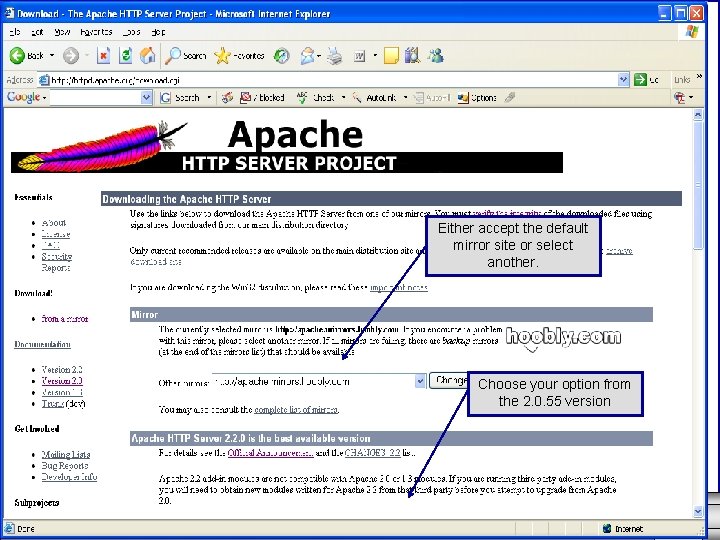Open the Back button history dropdown
This screenshot has width=720, height=540.
52,56
